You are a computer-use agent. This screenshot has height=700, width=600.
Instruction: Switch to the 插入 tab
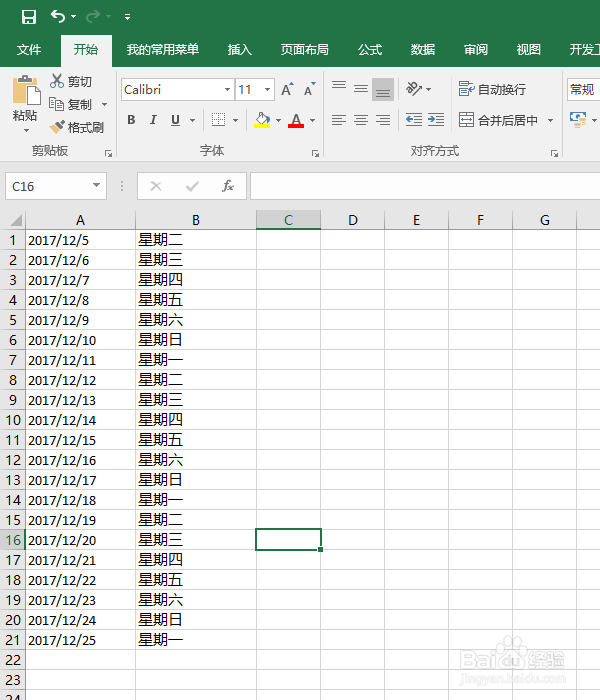tap(240, 50)
